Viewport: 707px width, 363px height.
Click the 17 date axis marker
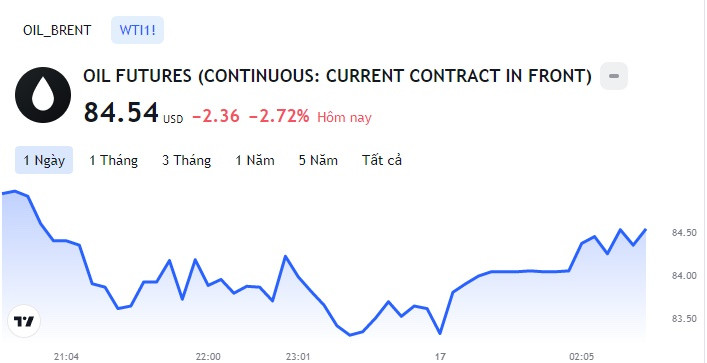[x=441, y=357]
